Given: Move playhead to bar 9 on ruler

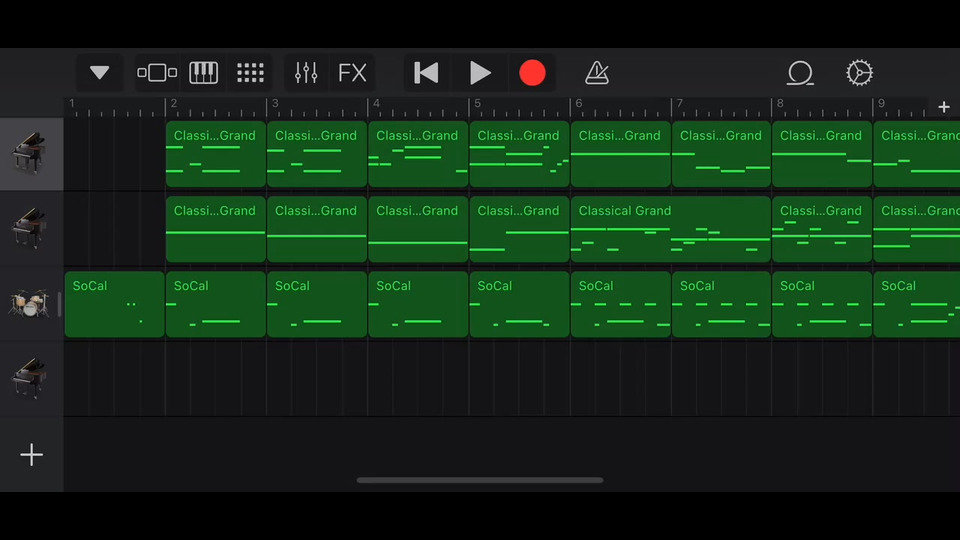Looking at the screenshot, I should pyautogui.click(x=882, y=103).
